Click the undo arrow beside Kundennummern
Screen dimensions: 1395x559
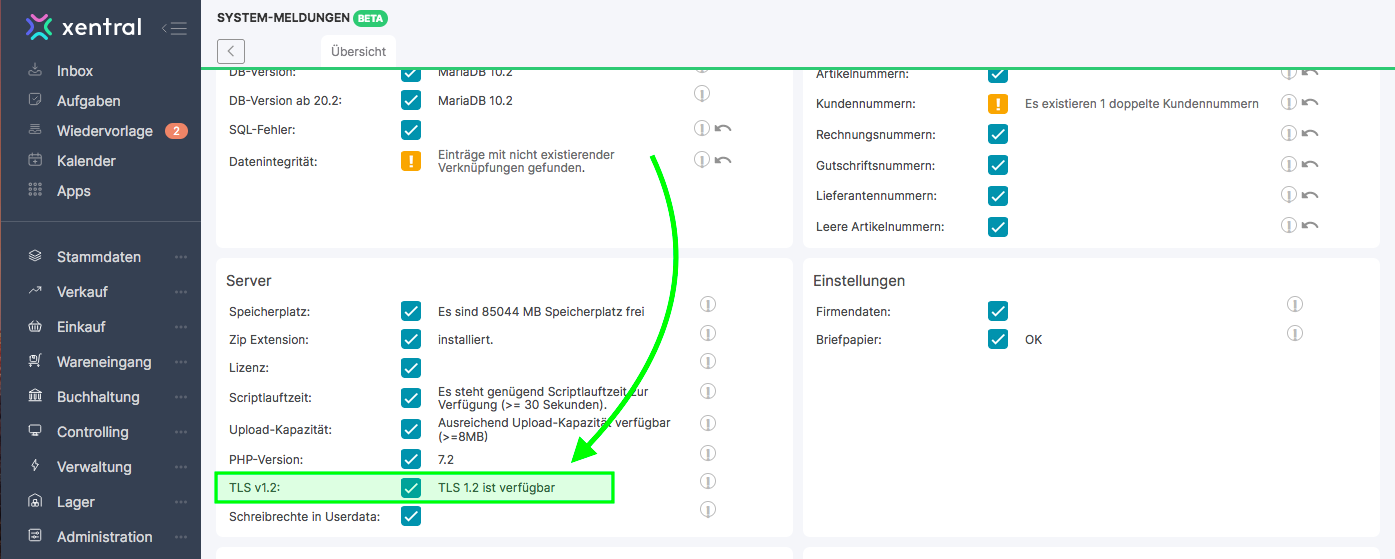pos(1310,102)
